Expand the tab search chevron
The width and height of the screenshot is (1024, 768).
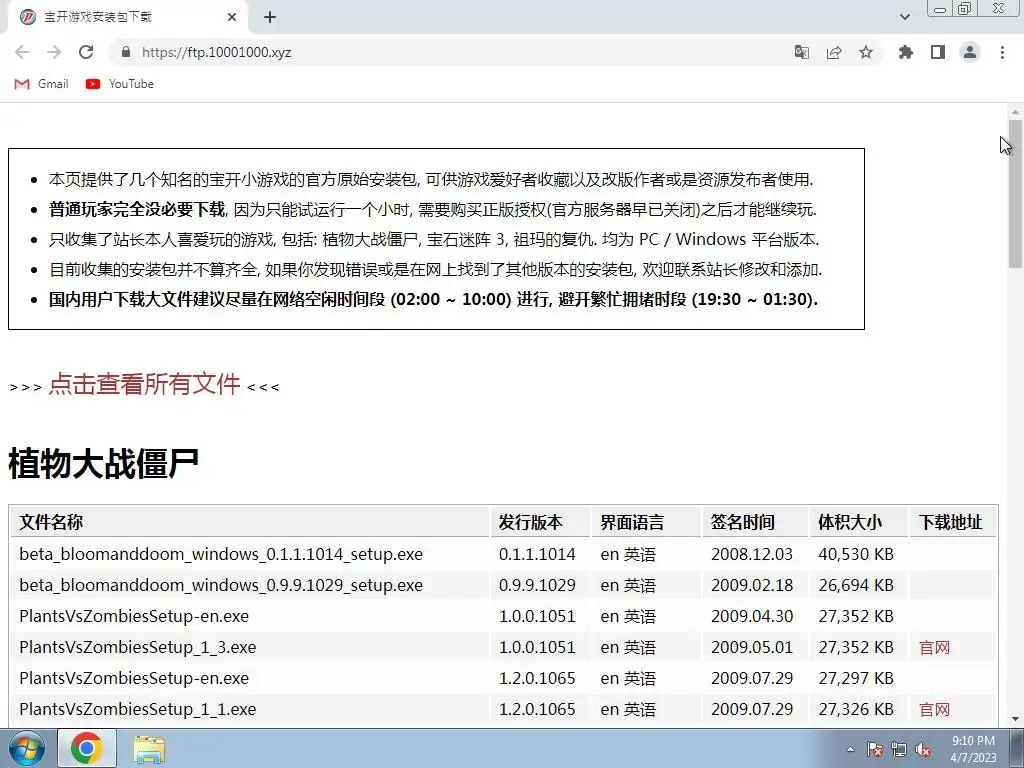click(x=904, y=17)
